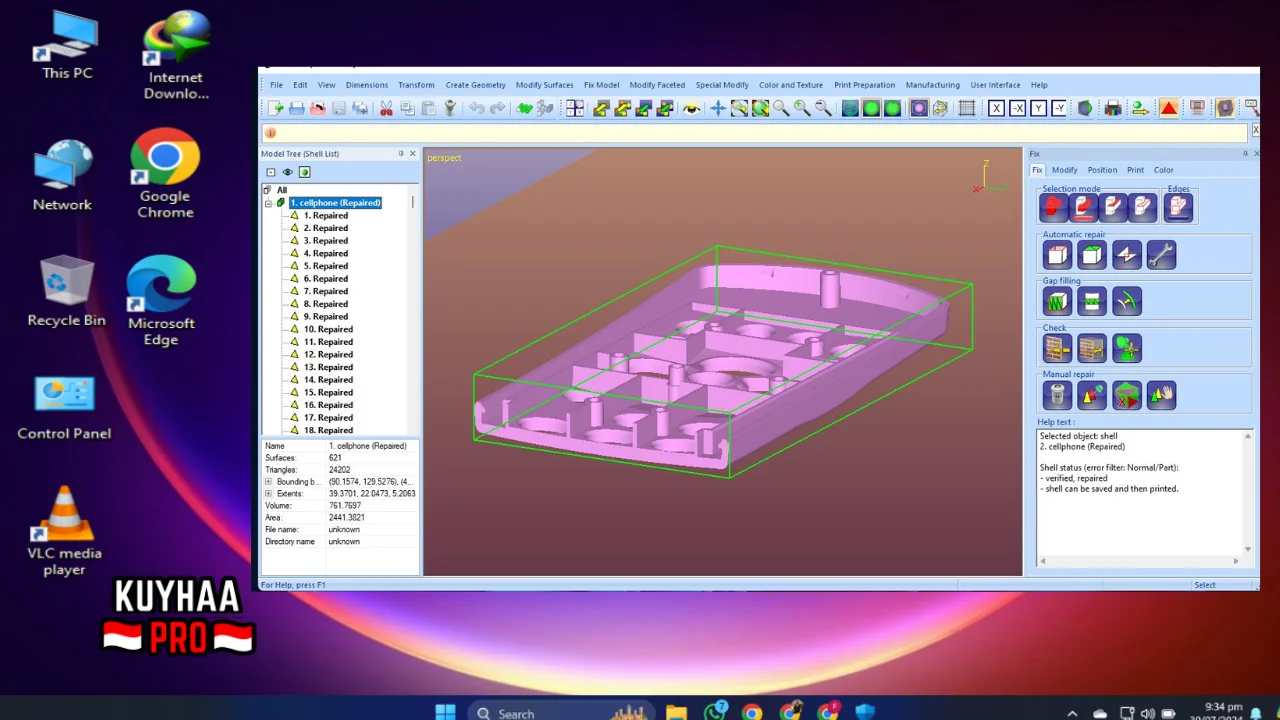Open the Fix Model menu
Screen dimensions: 1280x720
[602, 85]
